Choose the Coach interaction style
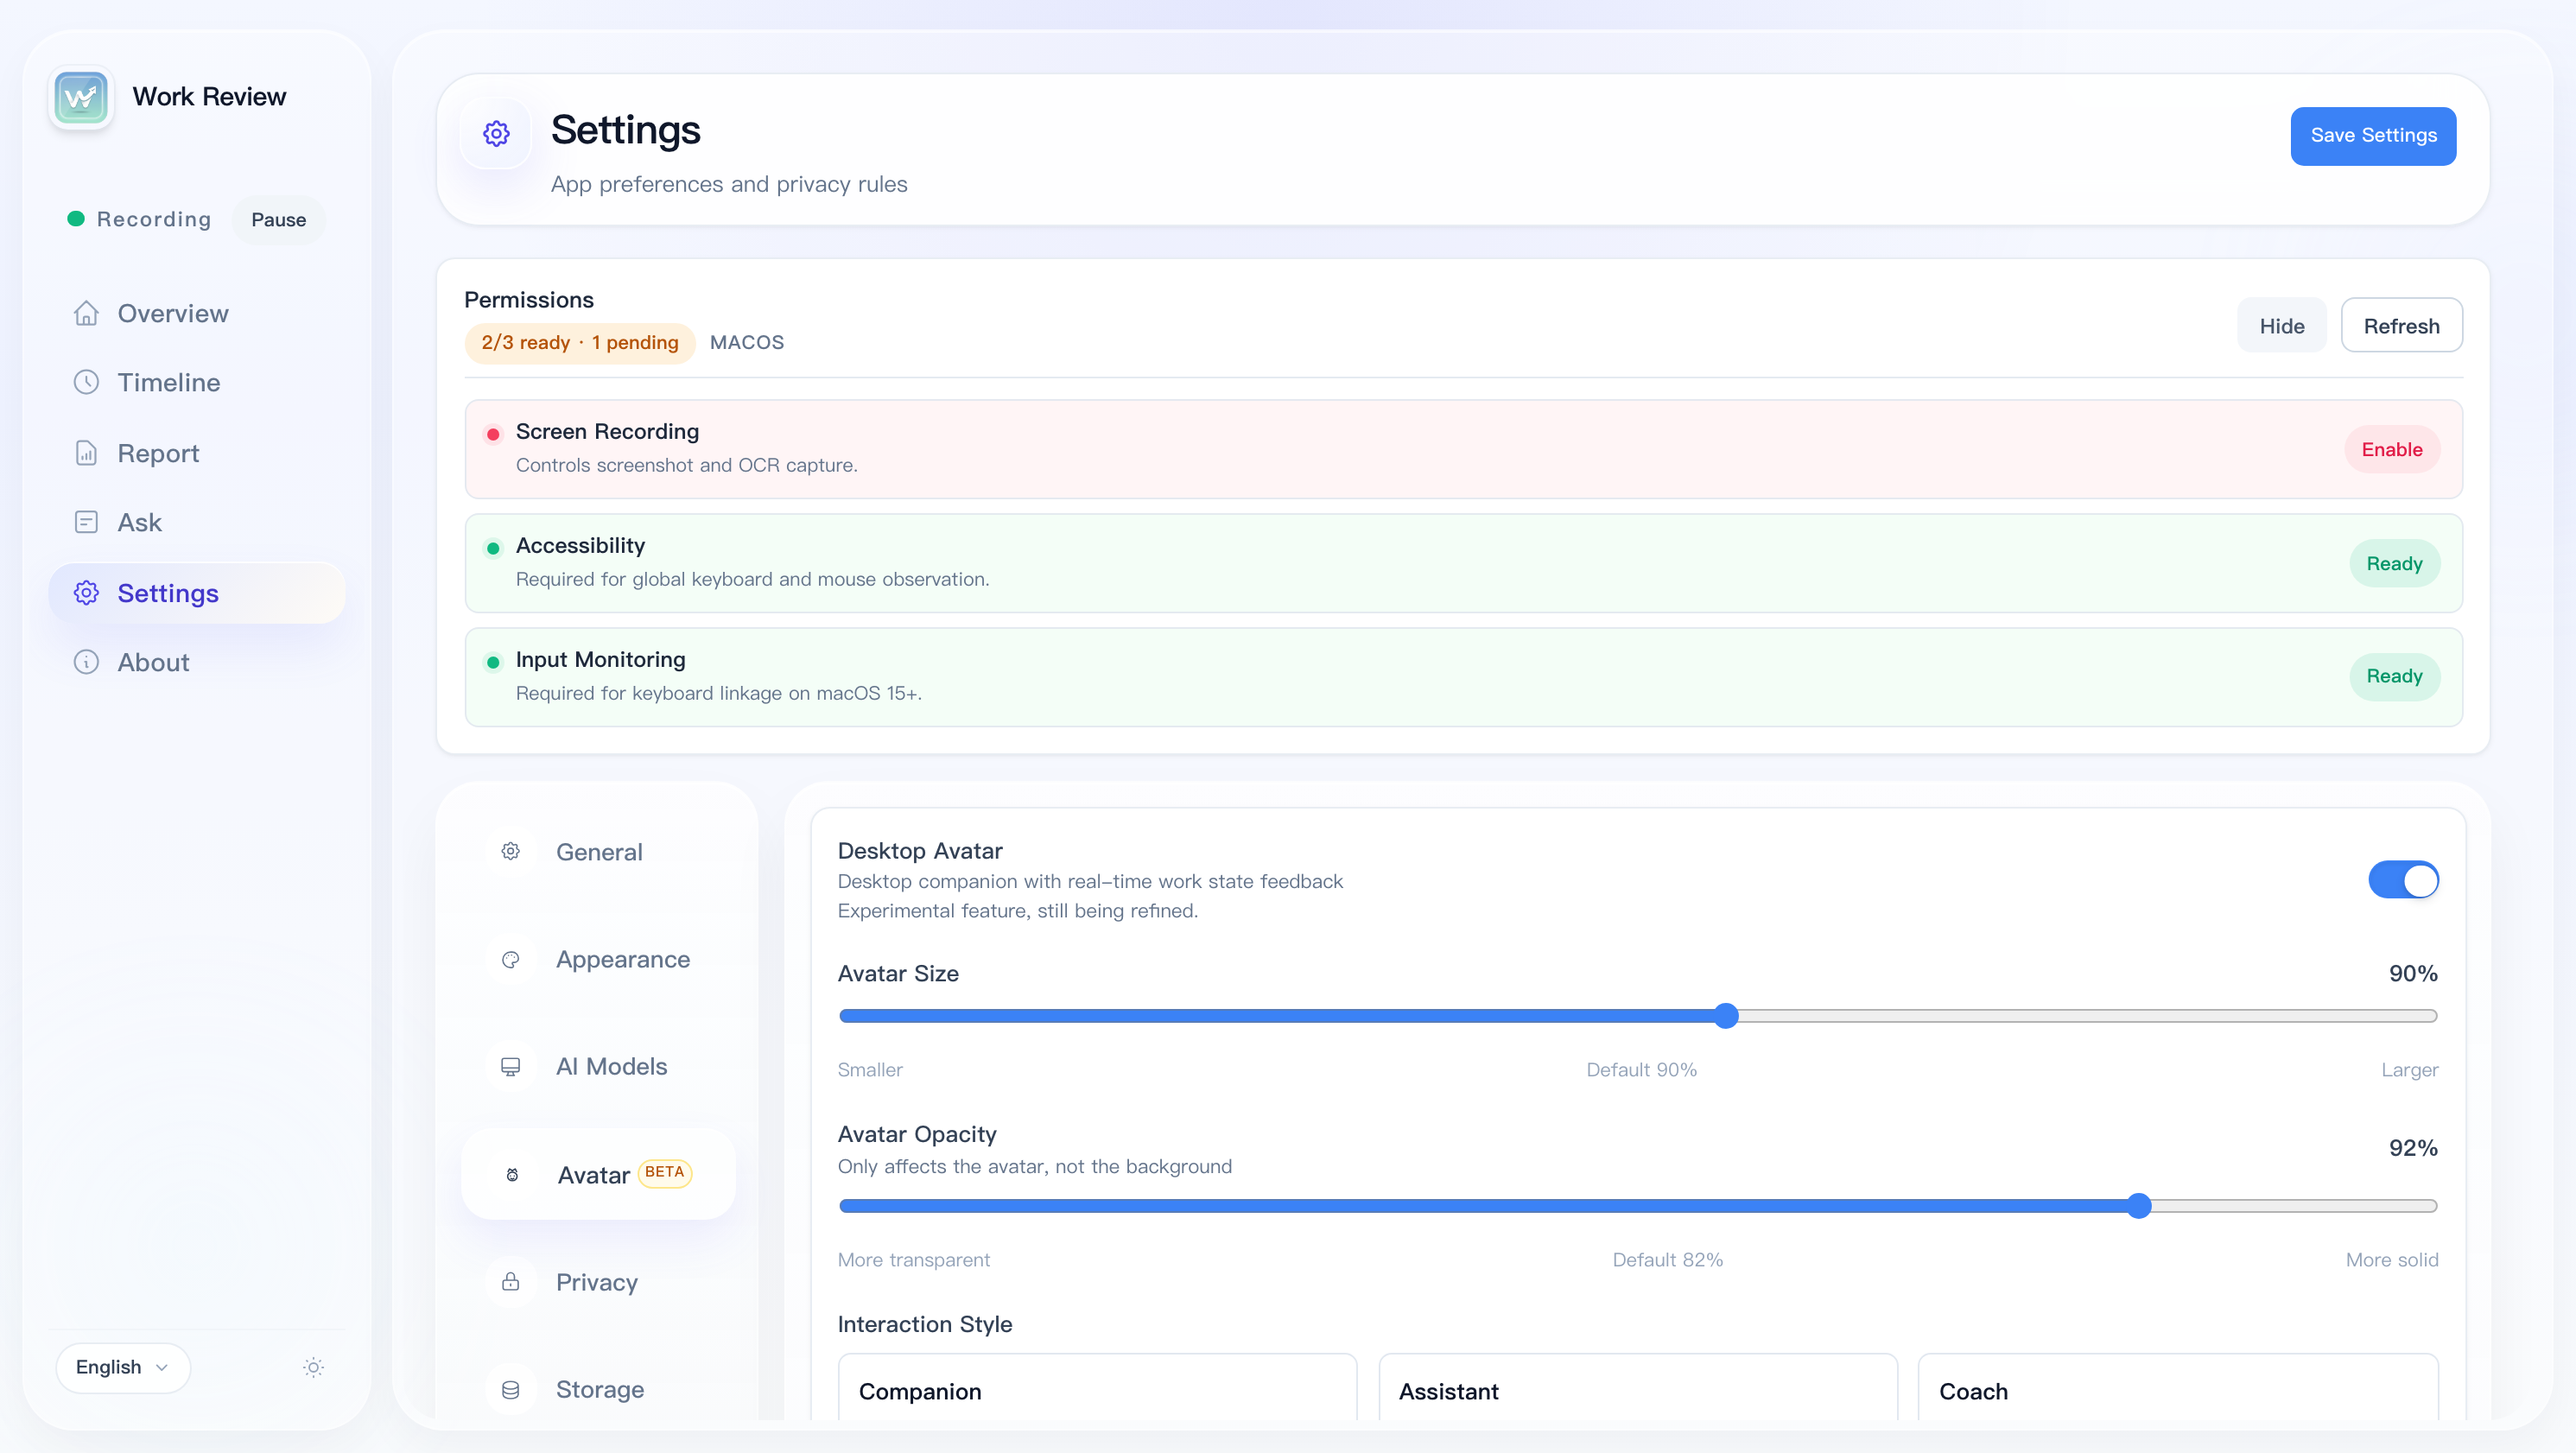Screen dimensions: 2576x1453 click(x=2177, y=1388)
